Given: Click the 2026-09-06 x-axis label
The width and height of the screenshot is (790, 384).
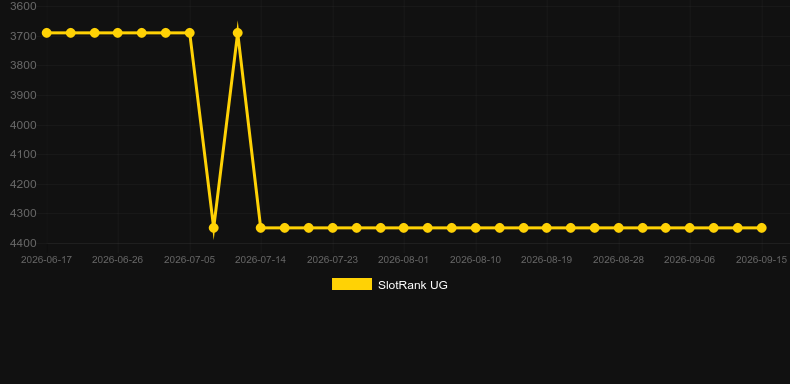Looking at the screenshot, I should (x=690, y=260).
